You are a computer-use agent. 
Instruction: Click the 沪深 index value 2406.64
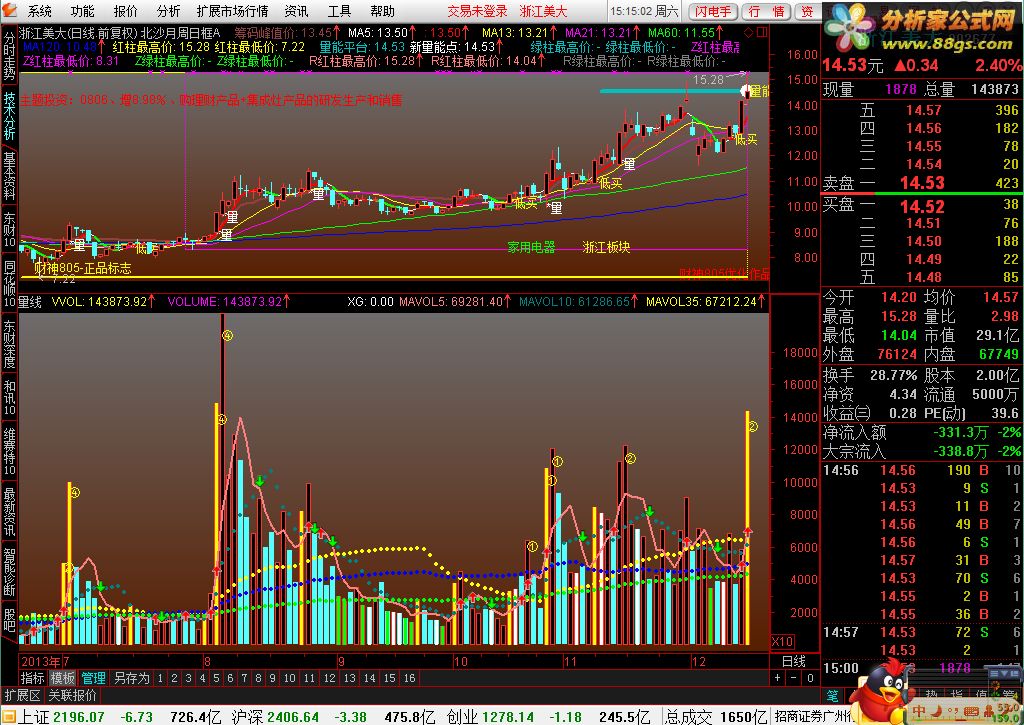293,717
